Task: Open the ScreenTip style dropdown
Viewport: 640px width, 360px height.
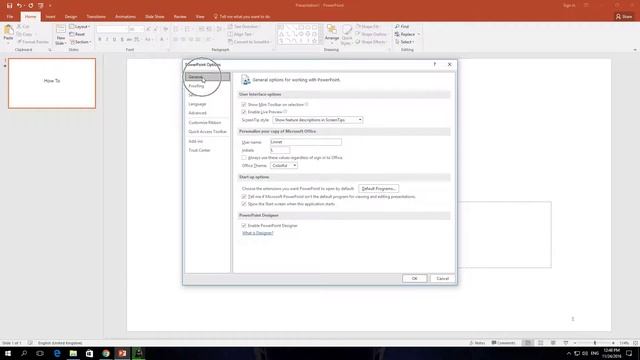Action: [x=318, y=120]
